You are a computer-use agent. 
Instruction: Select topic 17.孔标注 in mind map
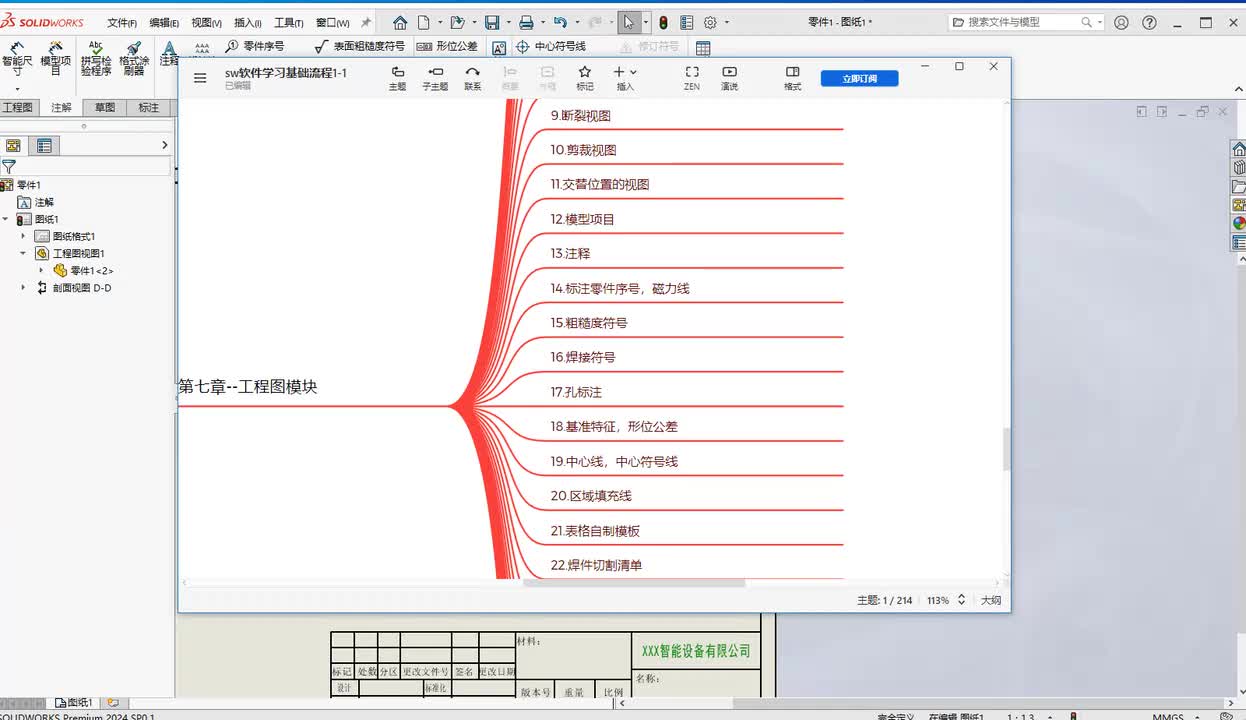(x=576, y=392)
